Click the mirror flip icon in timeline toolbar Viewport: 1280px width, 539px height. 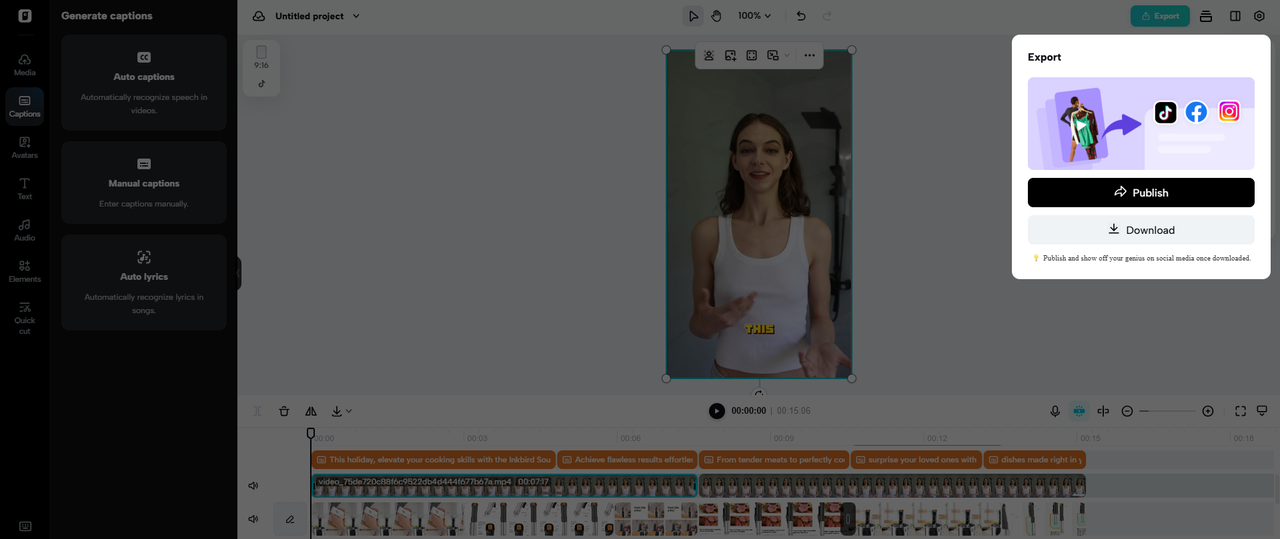[311, 411]
